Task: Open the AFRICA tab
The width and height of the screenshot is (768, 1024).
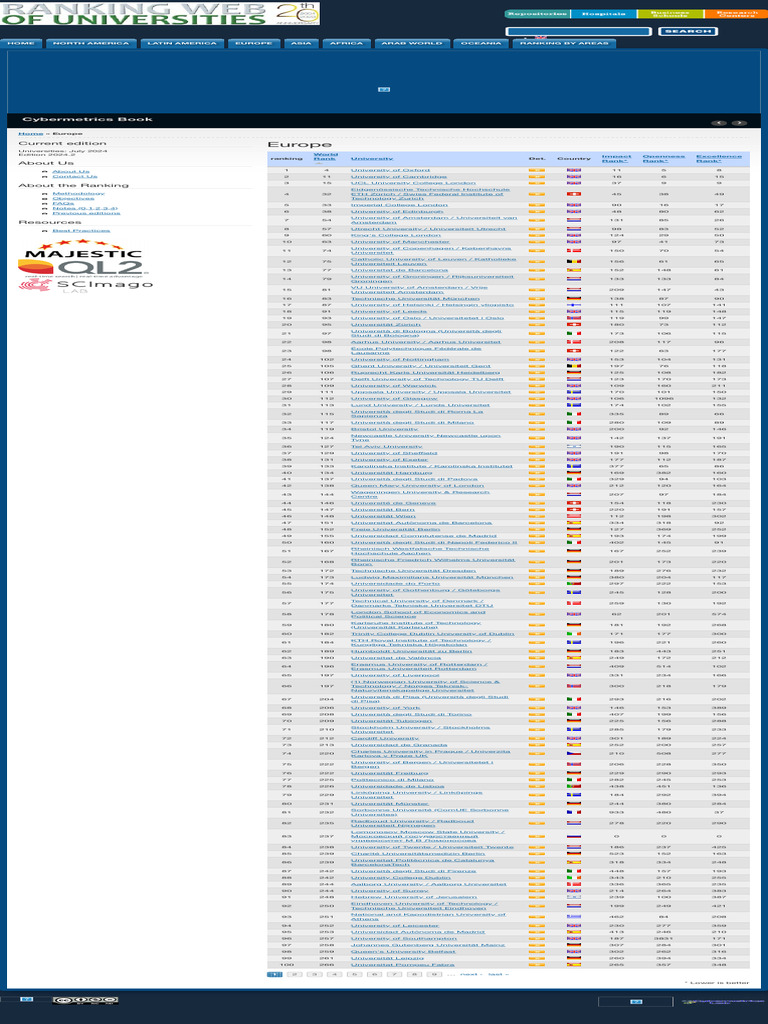Action: 346,43
